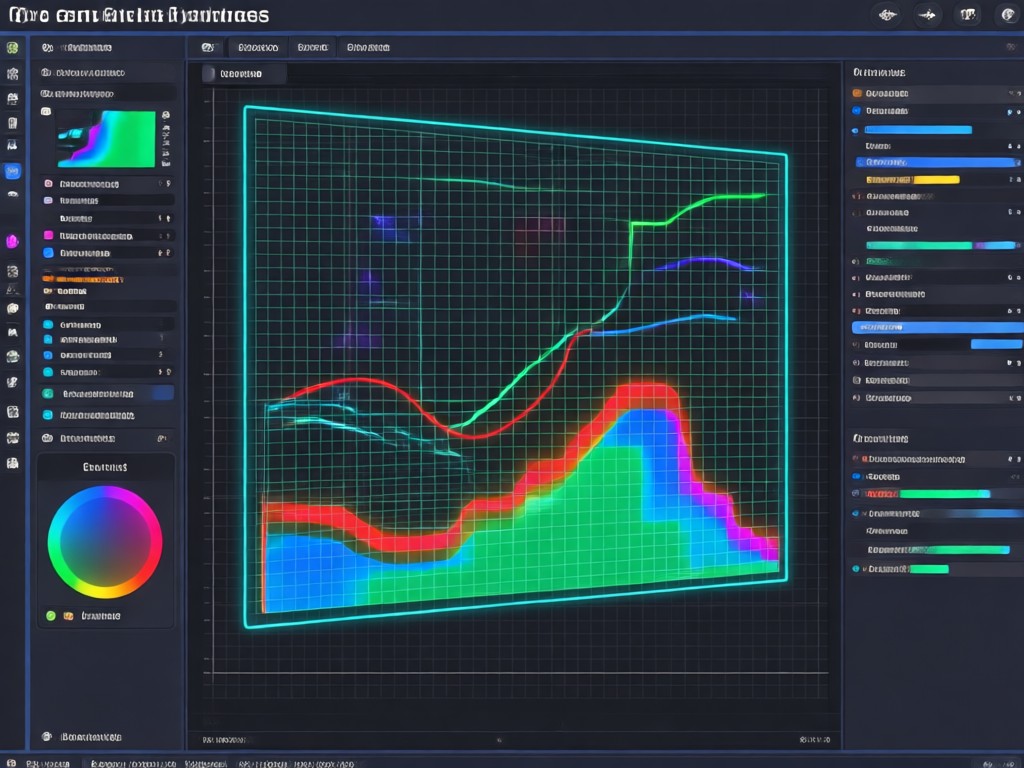
Task: Pick a hue on the rainbow color wheel ring
Action: [x=104, y=494]
